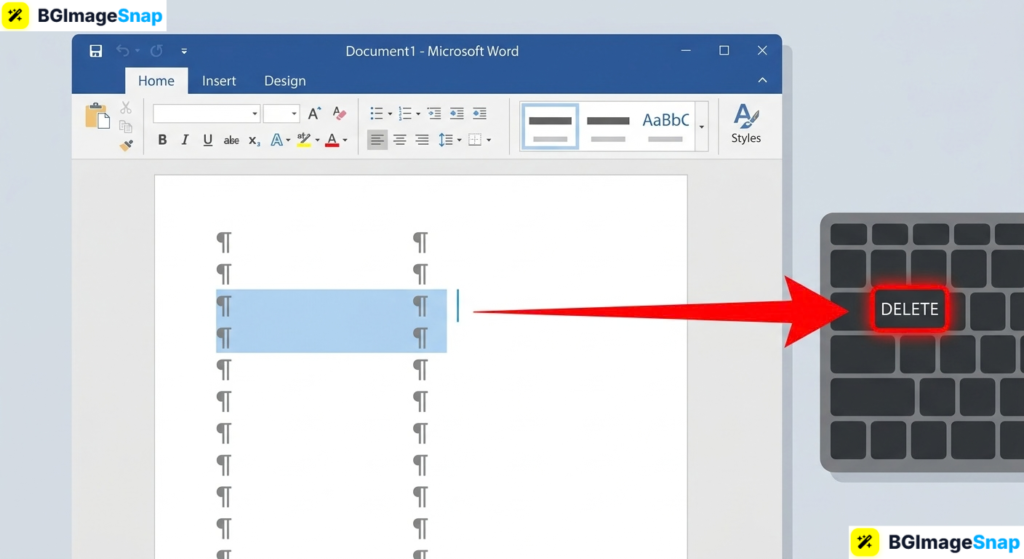1024x559 pixels.
Task: Switch to the Home tab
Action: tap(156, 81)
